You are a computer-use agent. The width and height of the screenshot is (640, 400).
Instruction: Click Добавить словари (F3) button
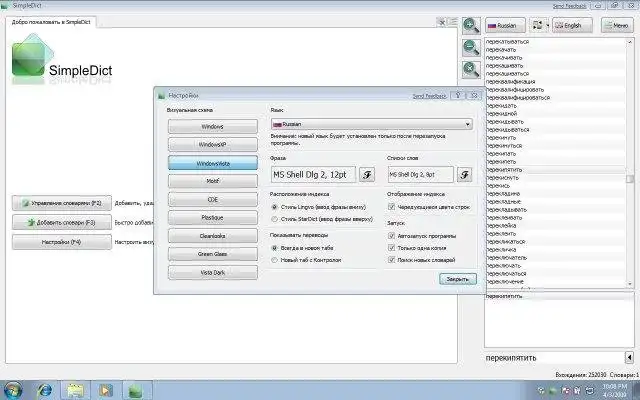point(62,222)
